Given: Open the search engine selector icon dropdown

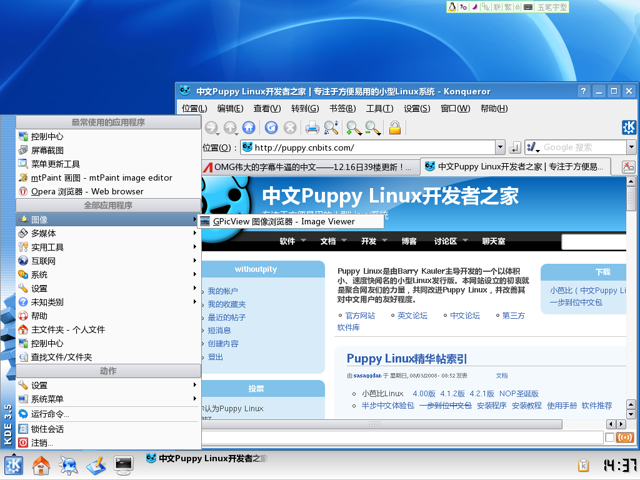Looking at the screenshot, I should click(533, 147).
